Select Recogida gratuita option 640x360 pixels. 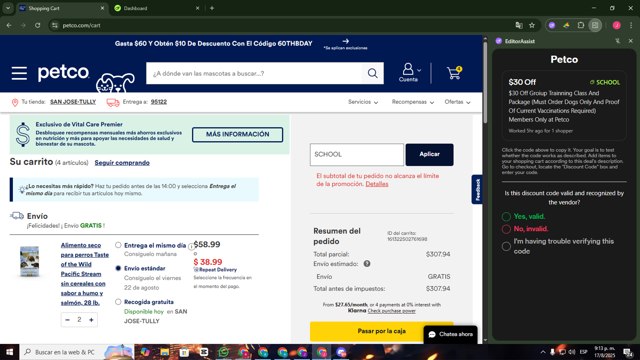pos(118,302)
